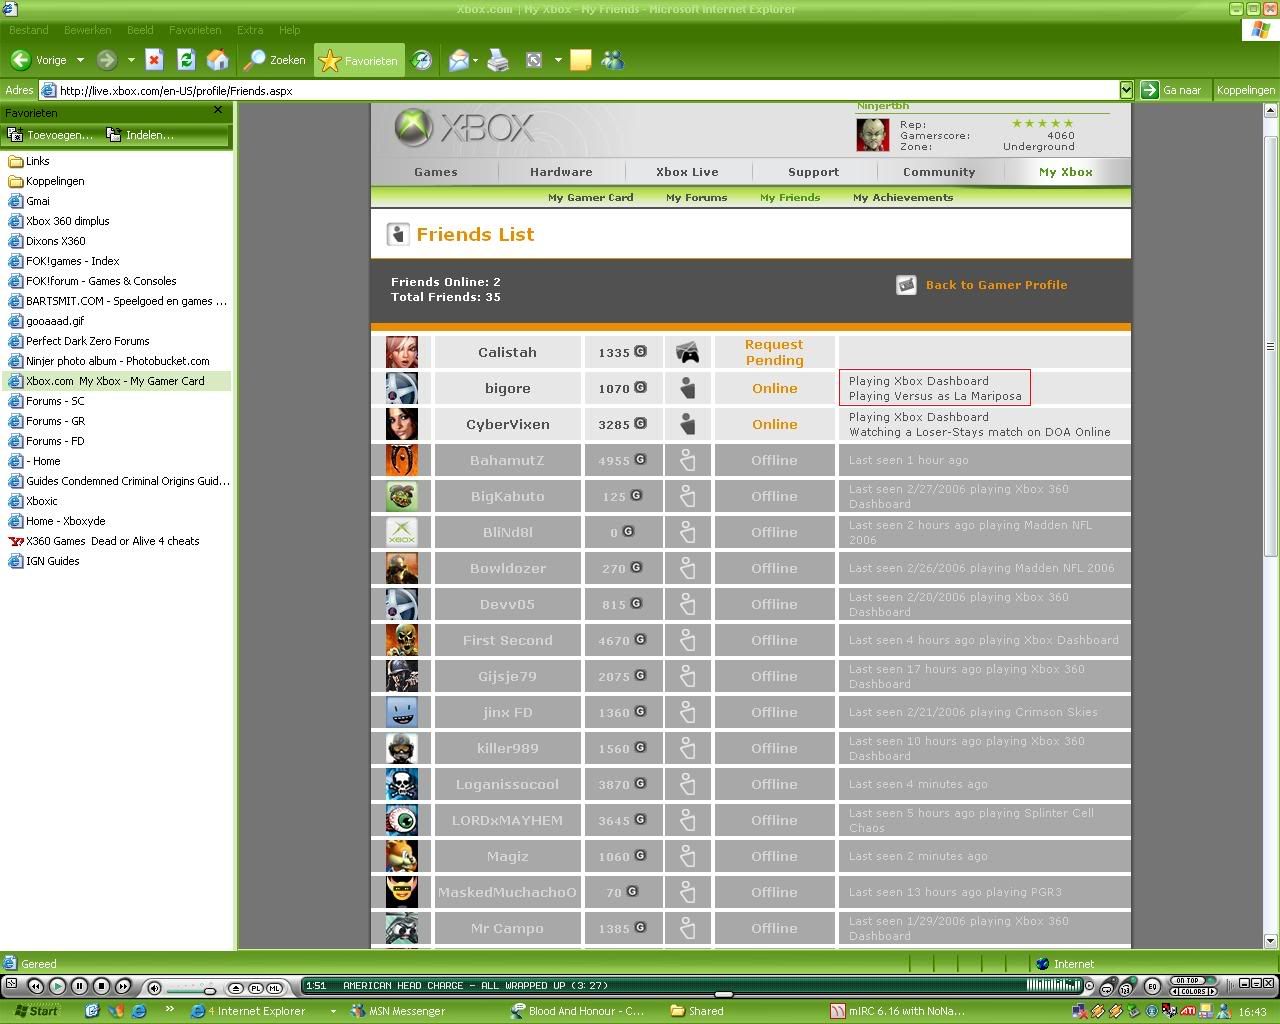Click the CyberVixen gamer picture

(402, 424)
